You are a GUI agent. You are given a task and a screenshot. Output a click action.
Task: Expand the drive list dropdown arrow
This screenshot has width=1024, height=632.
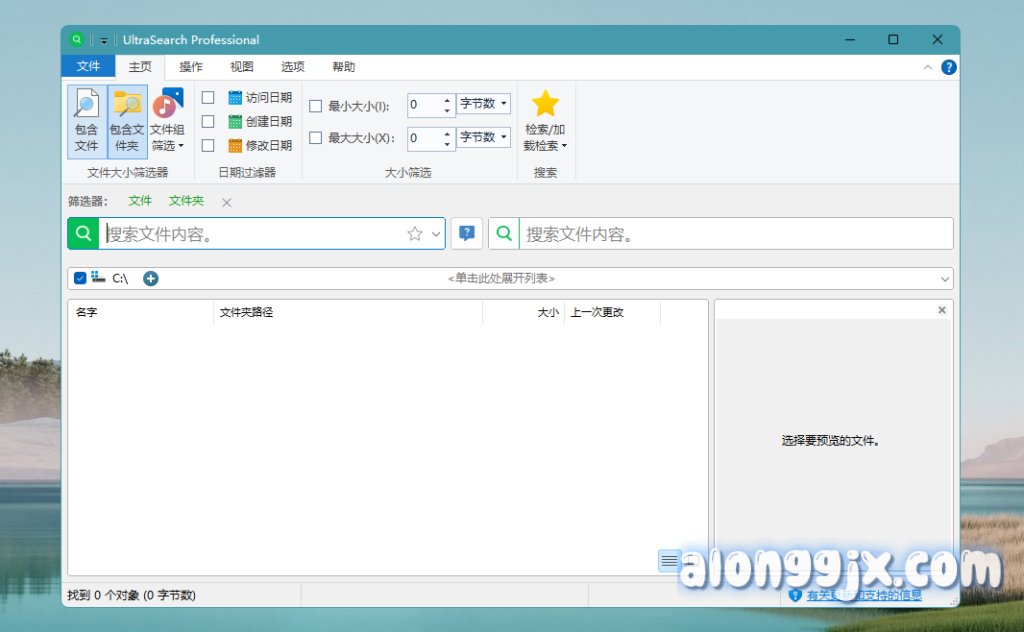click(945, 279)
